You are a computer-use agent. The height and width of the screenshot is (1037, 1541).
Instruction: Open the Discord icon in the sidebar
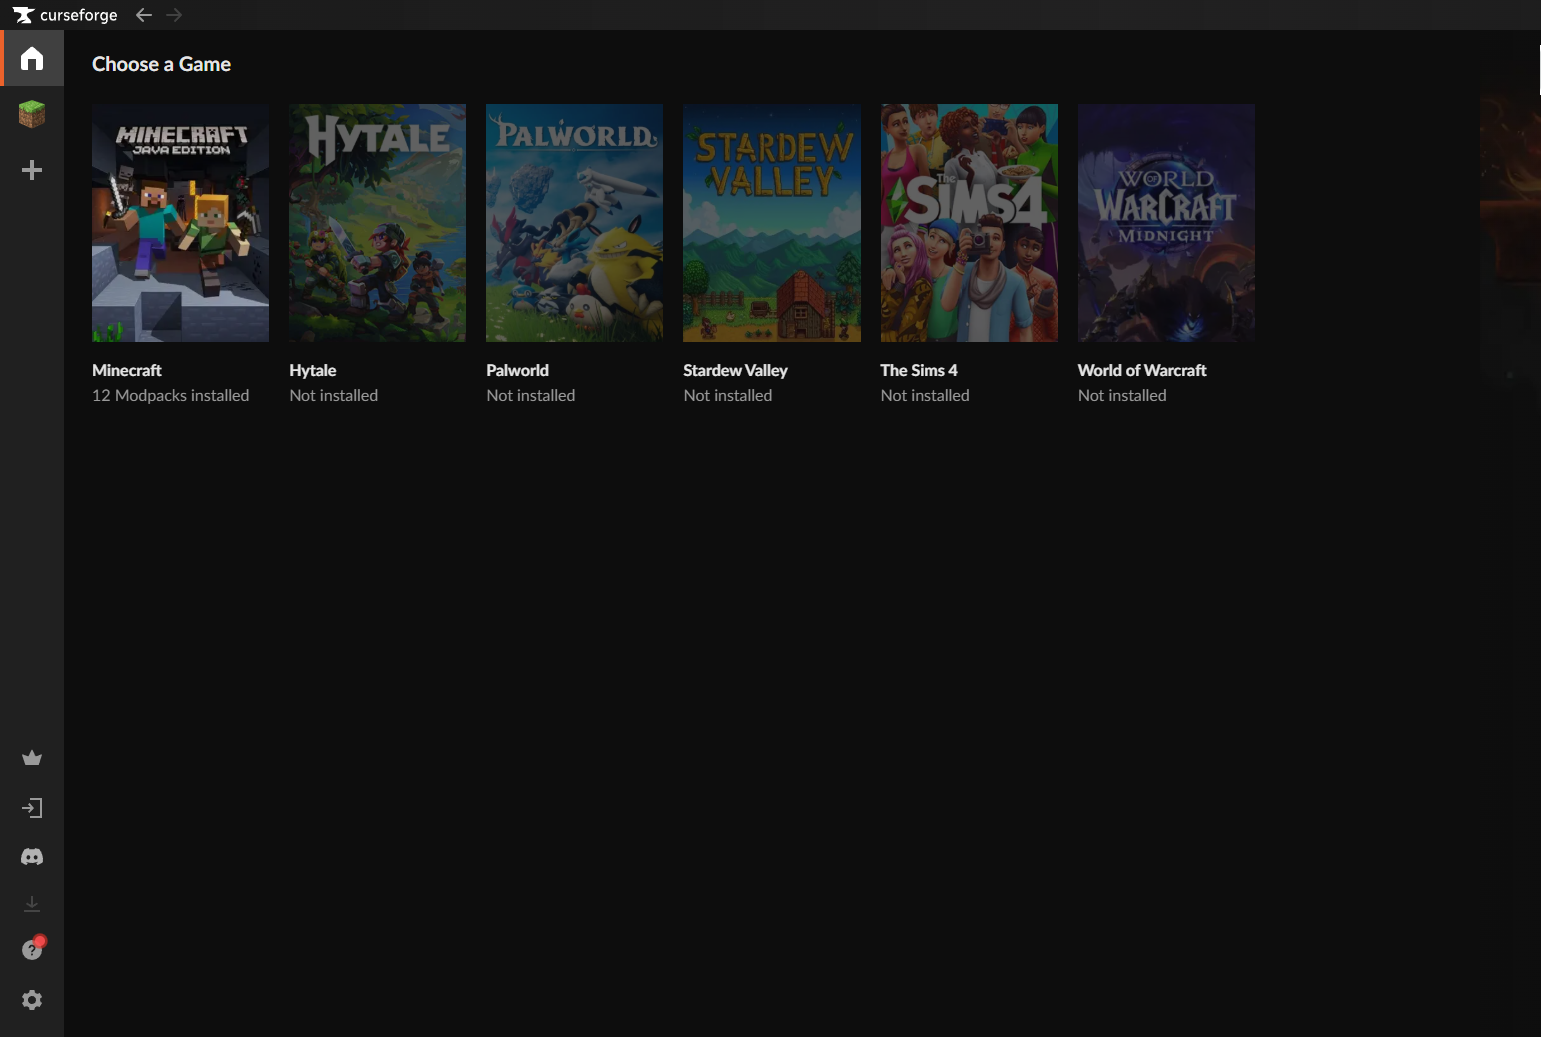[32, 857]
